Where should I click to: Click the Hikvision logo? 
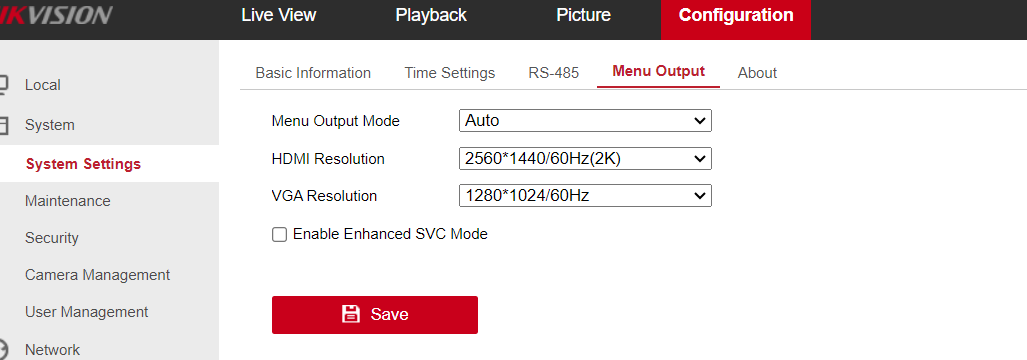(x=56, y=15)
